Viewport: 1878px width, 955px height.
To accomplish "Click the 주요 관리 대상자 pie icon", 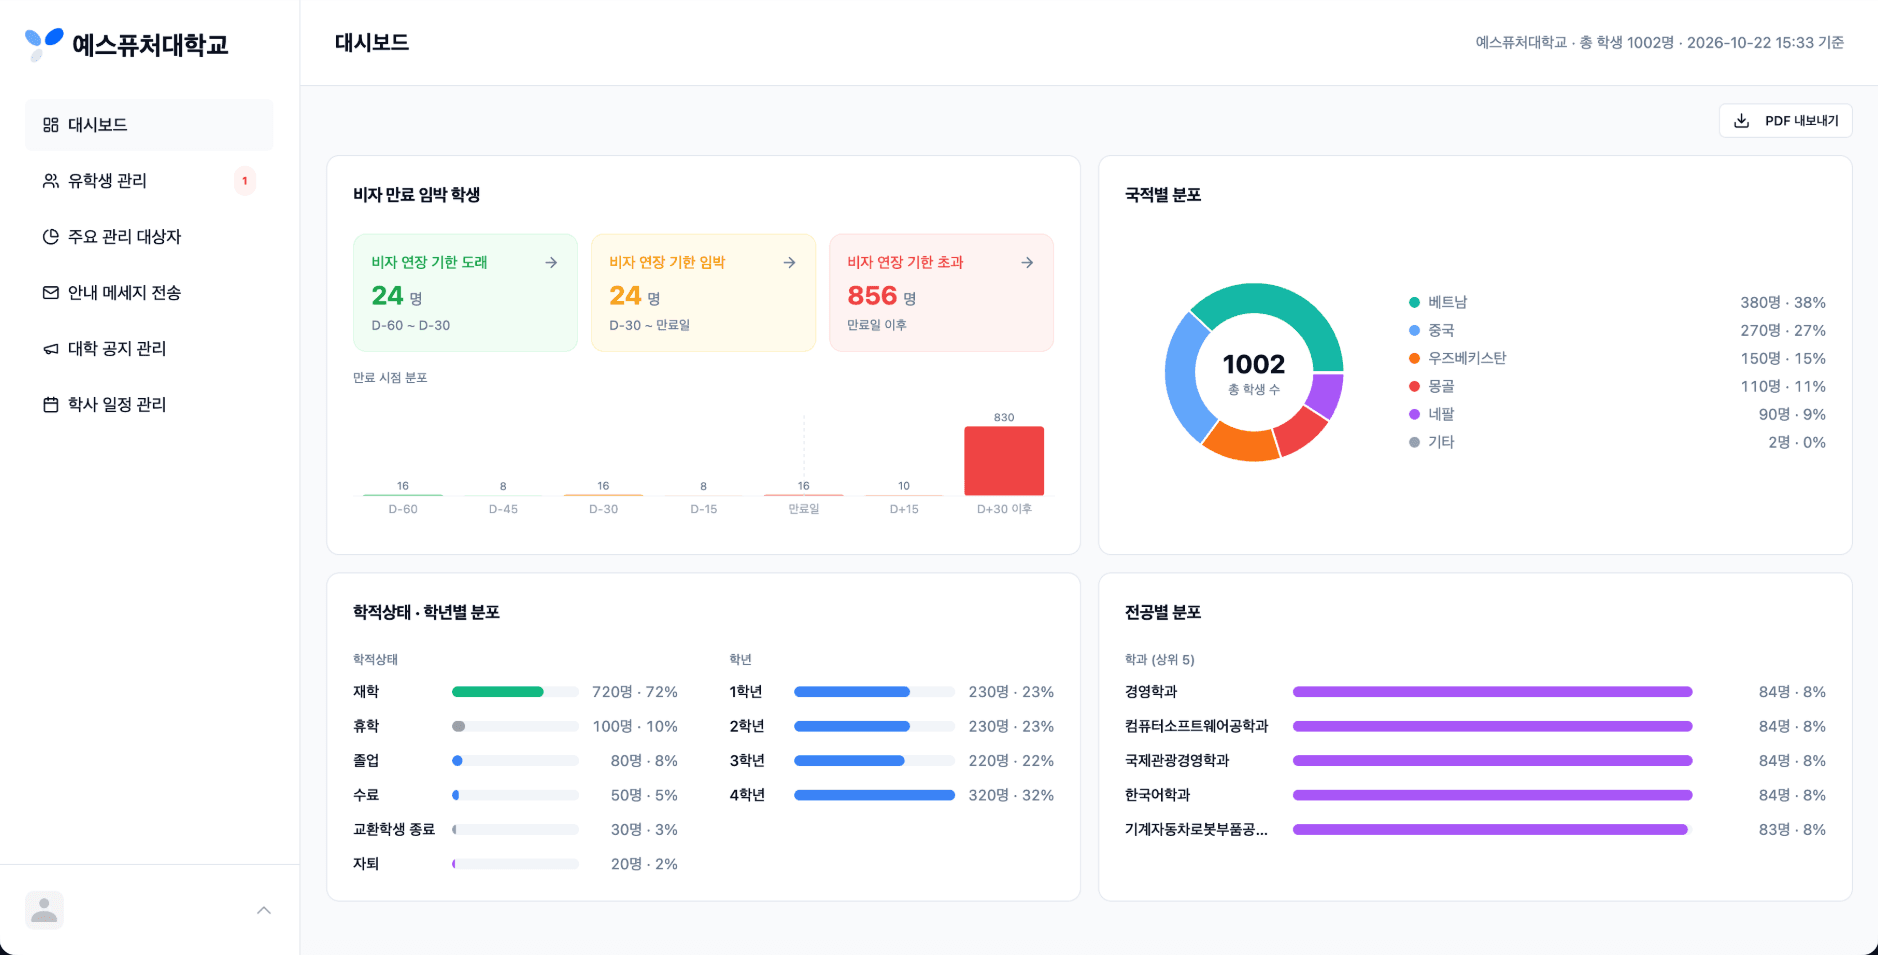I will pos(51,237).
